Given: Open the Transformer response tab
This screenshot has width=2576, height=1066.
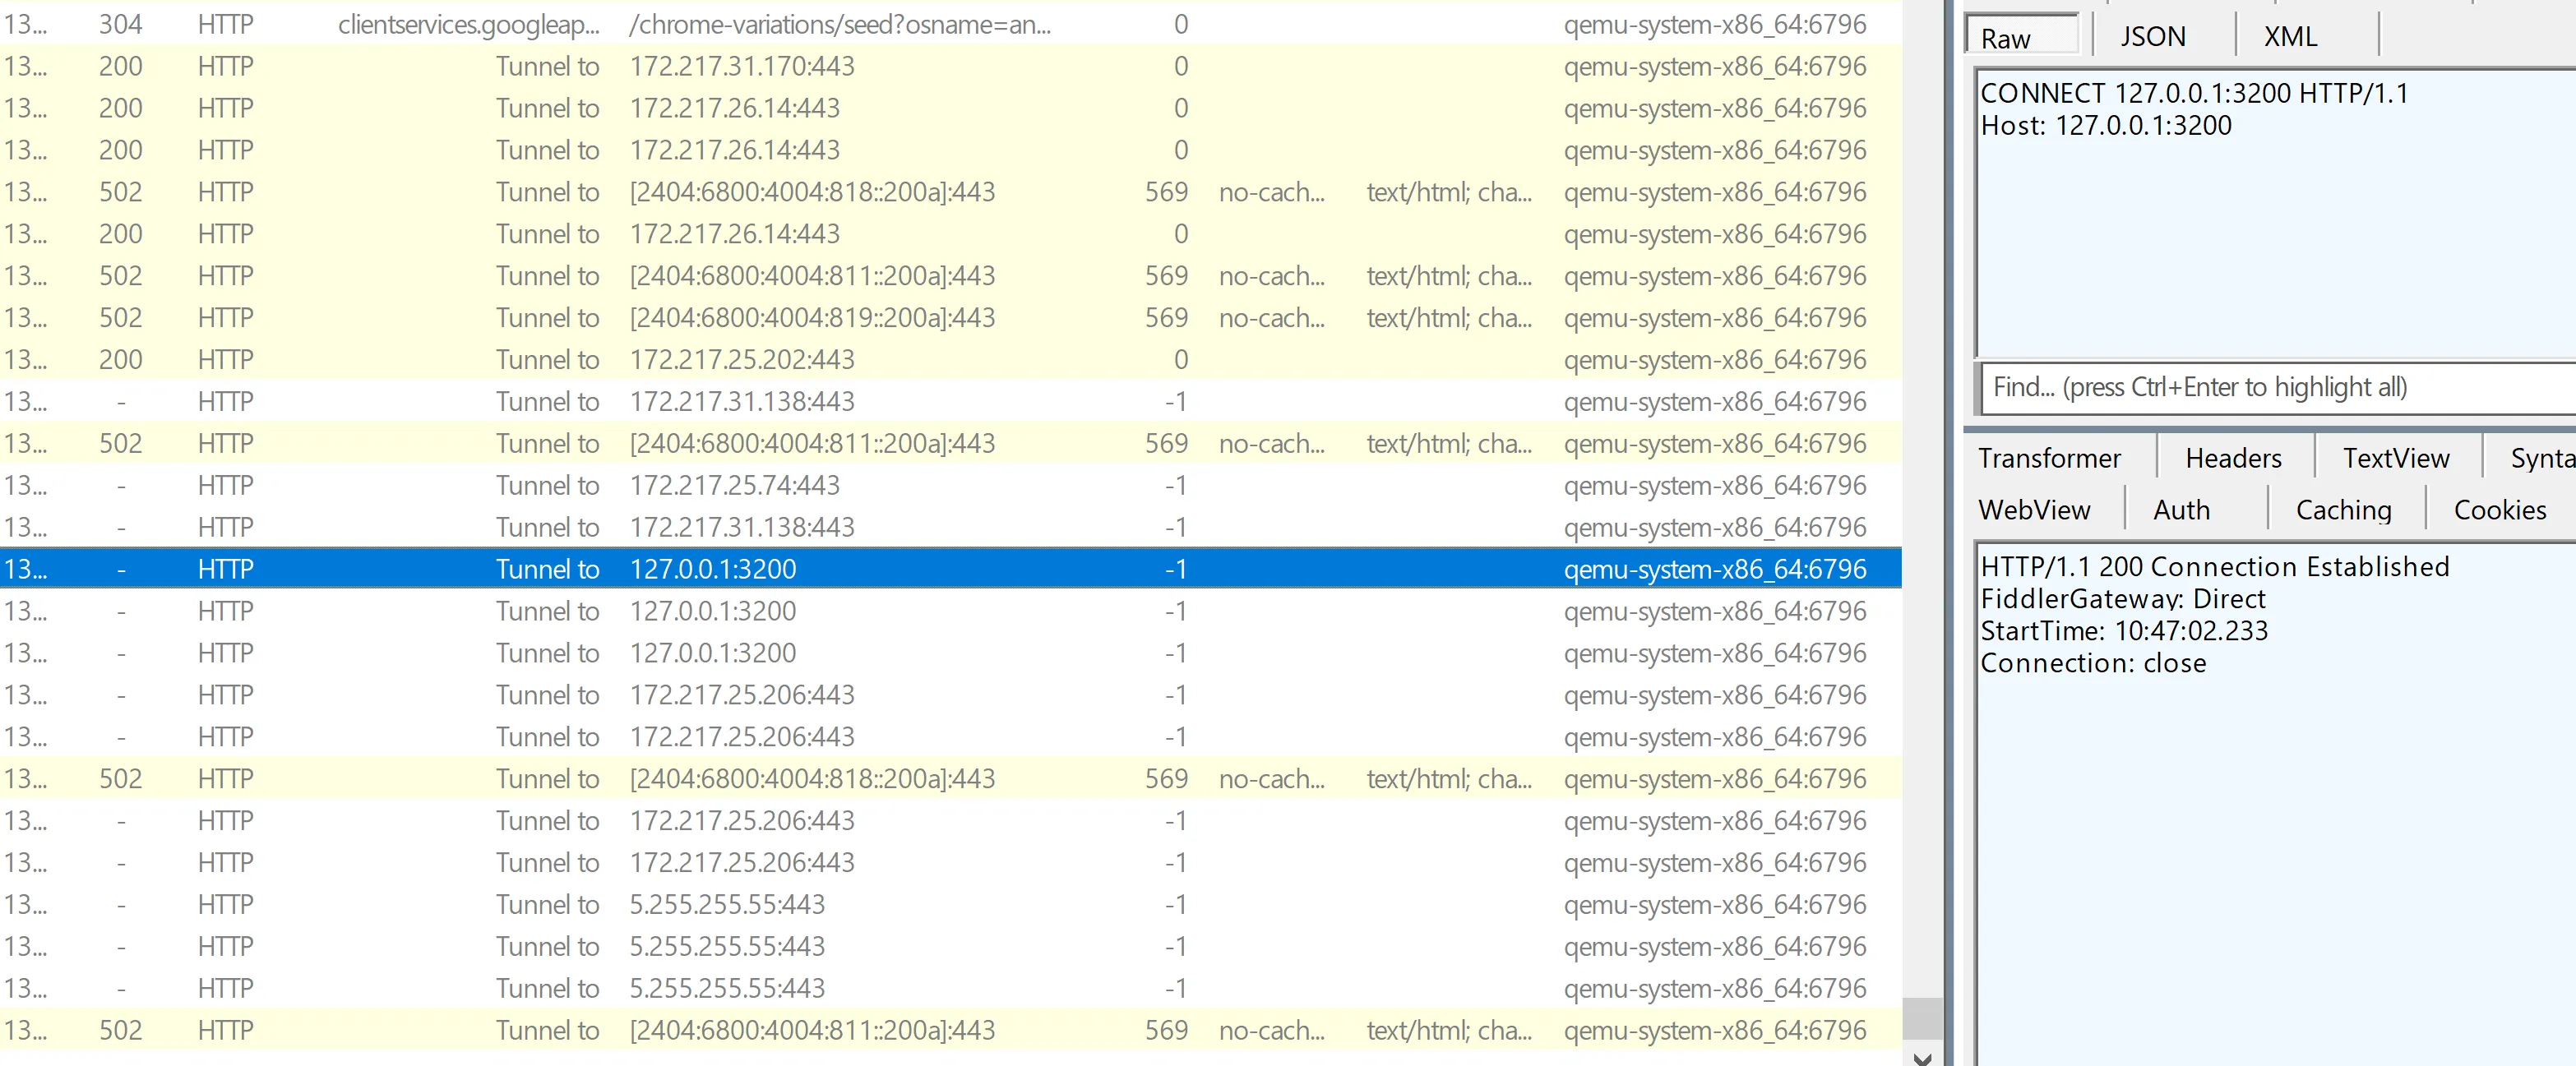Looking at the screenshot, I should 2049,458.
